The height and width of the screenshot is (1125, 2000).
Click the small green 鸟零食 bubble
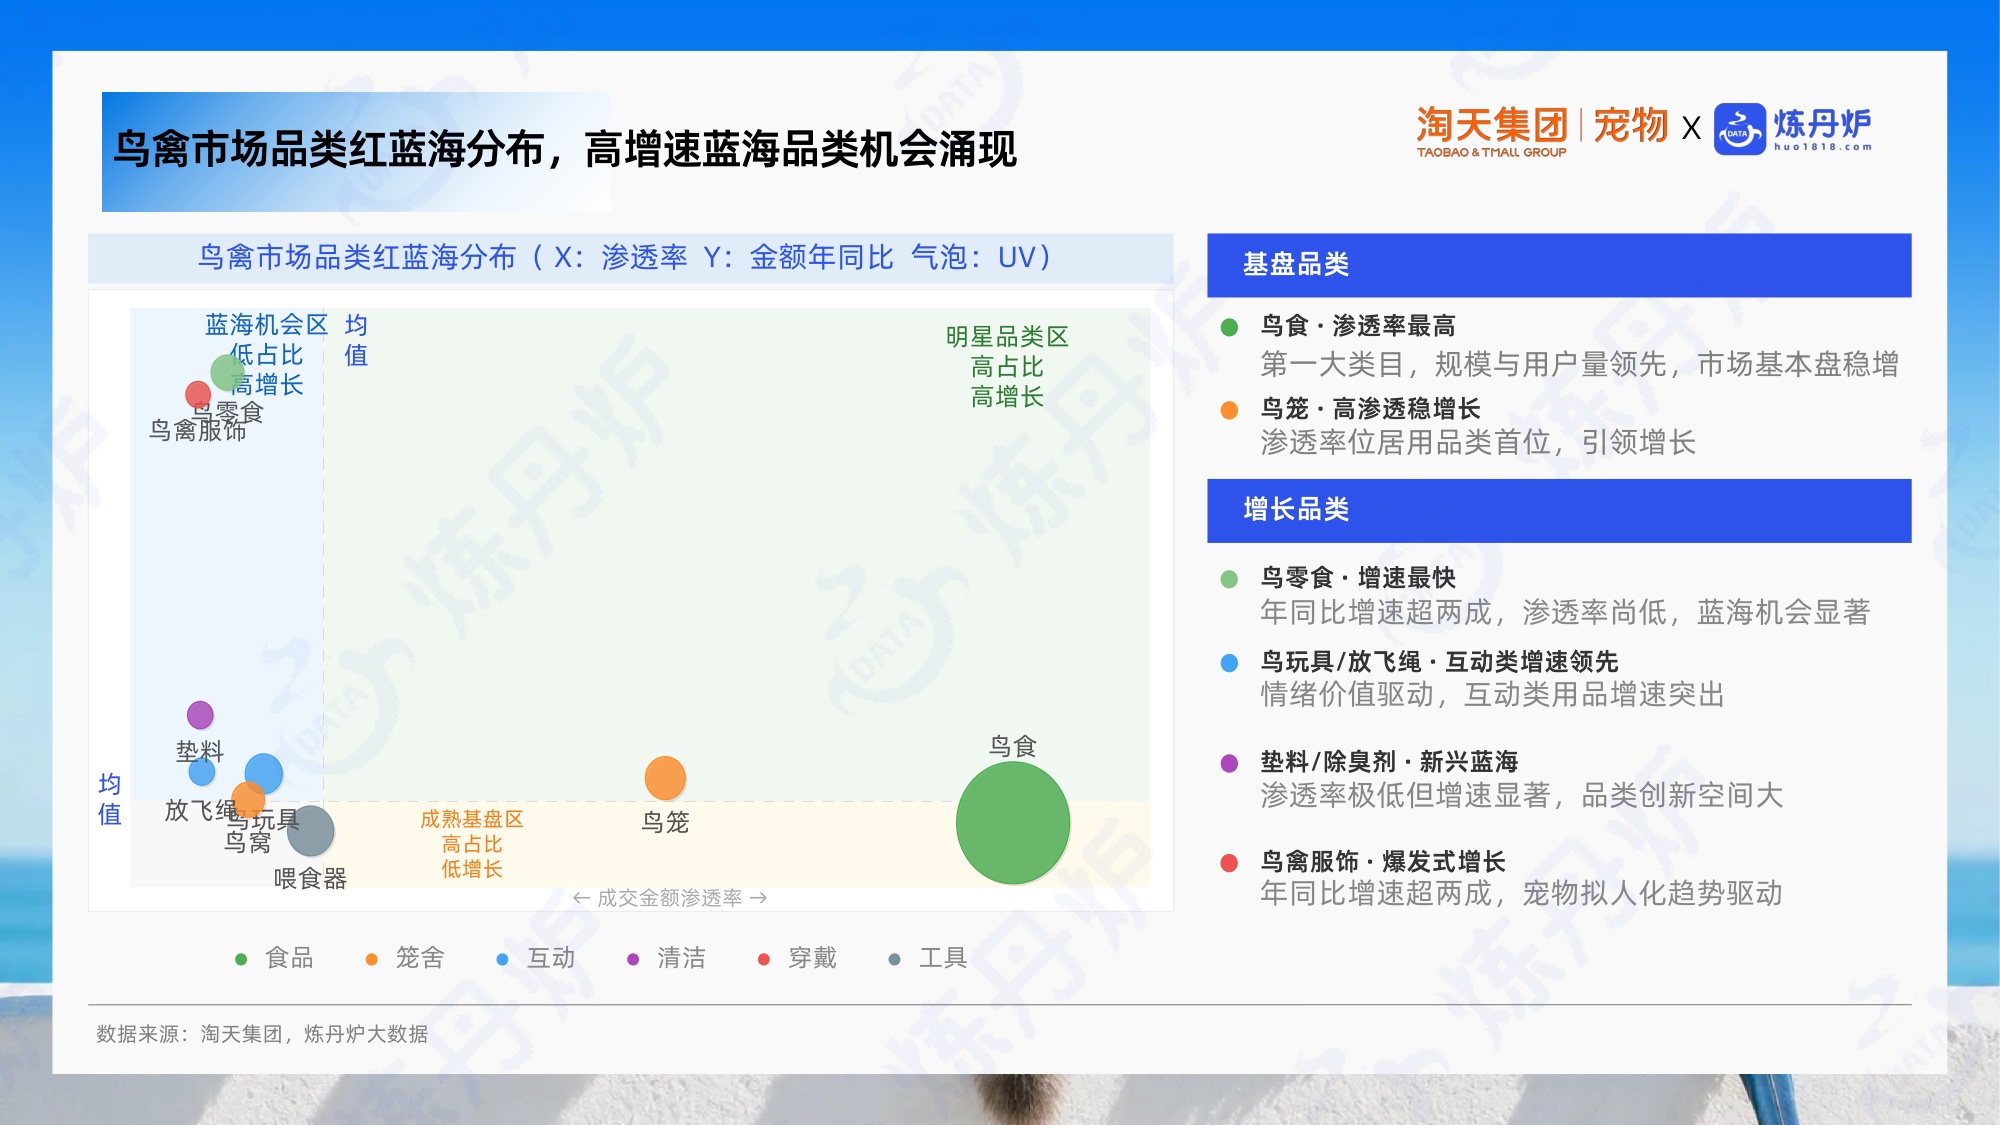228,373
